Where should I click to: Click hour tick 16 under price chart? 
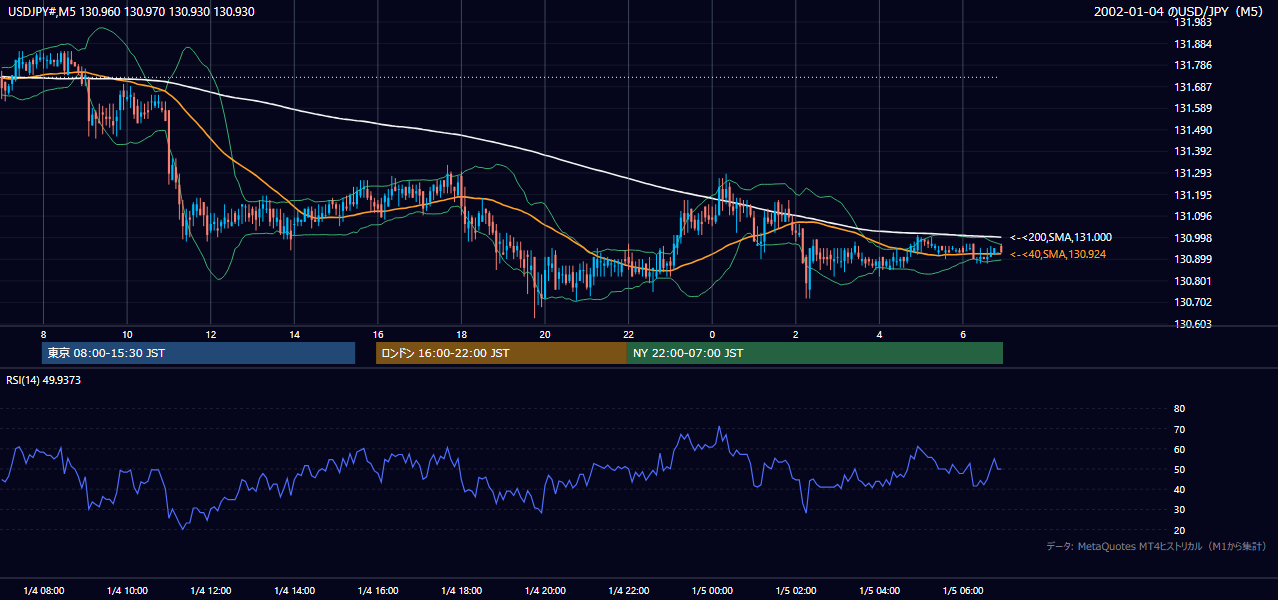pos(378,334)
